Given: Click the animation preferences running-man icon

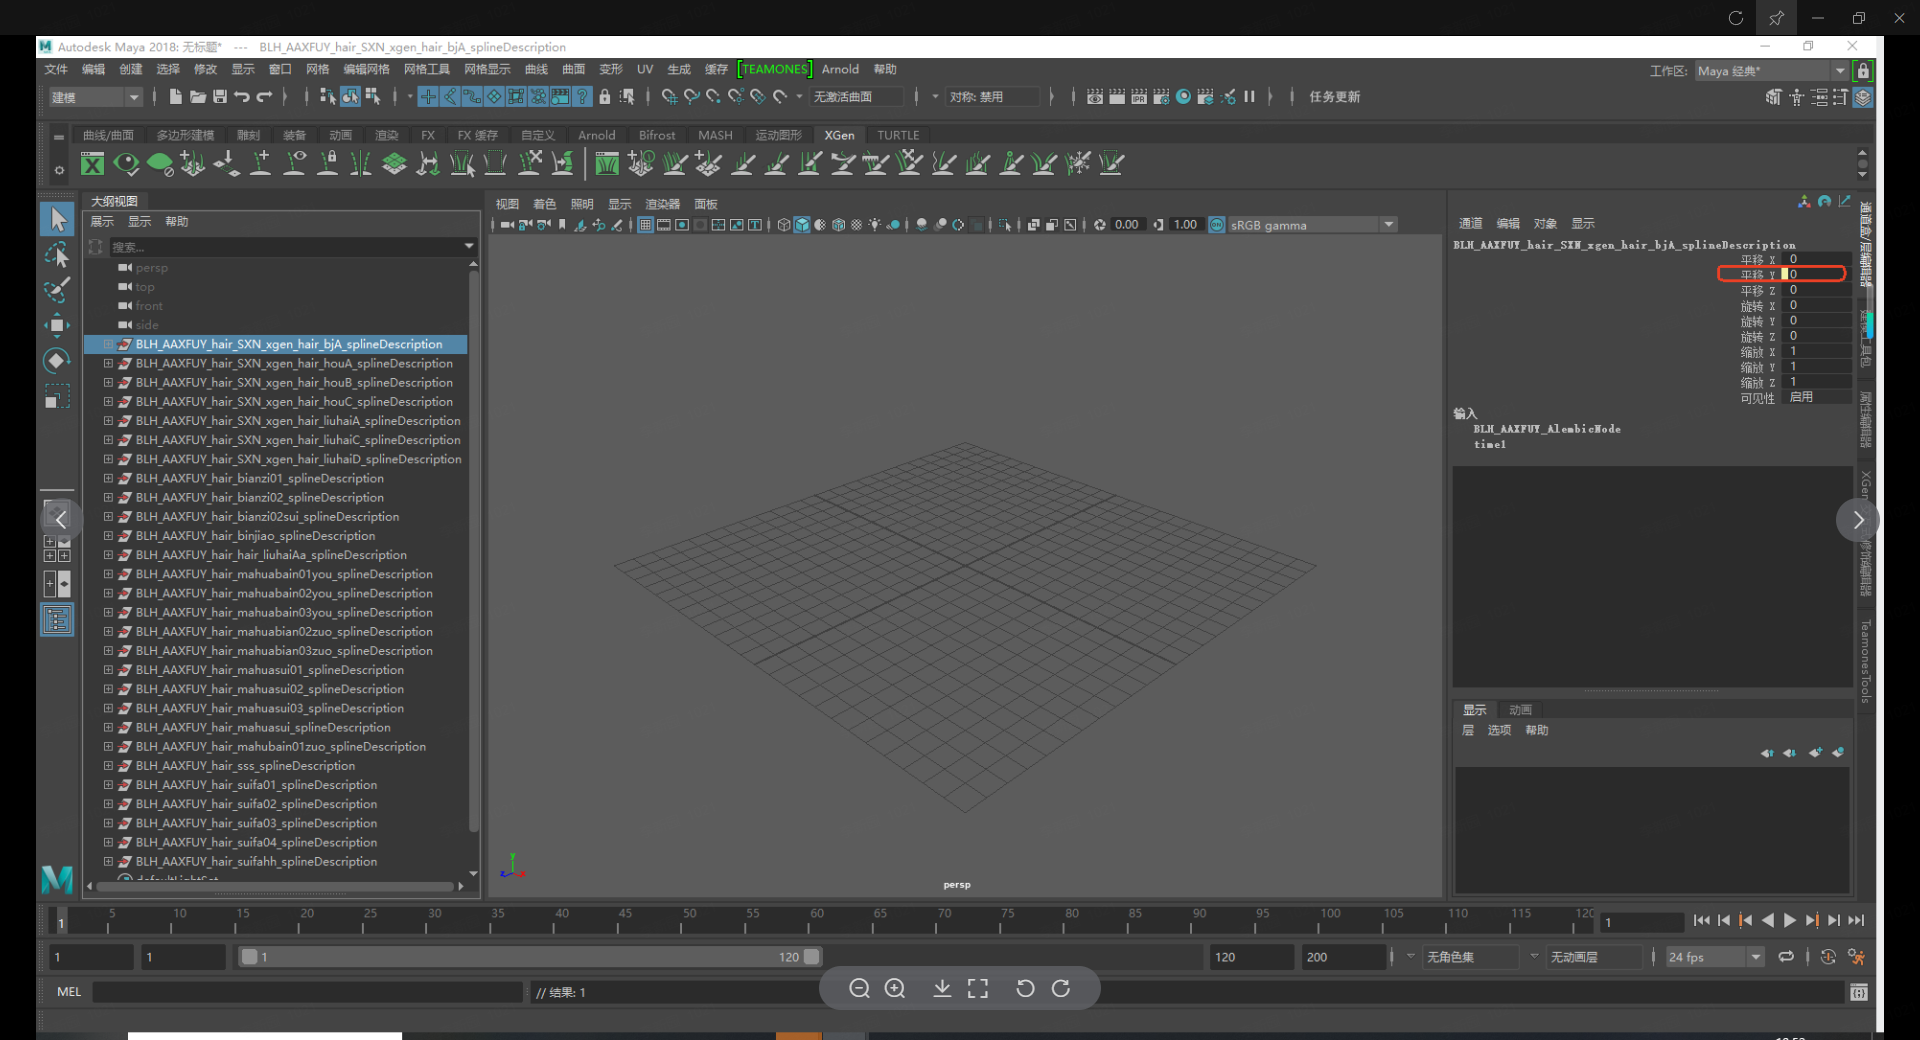Looking at the screenshot, I should (1856, 957).
